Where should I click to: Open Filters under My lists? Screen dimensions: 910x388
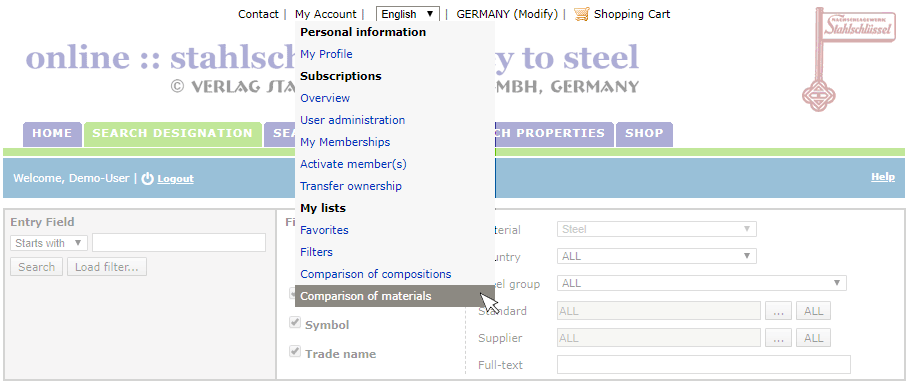click(x=316, y=252)
